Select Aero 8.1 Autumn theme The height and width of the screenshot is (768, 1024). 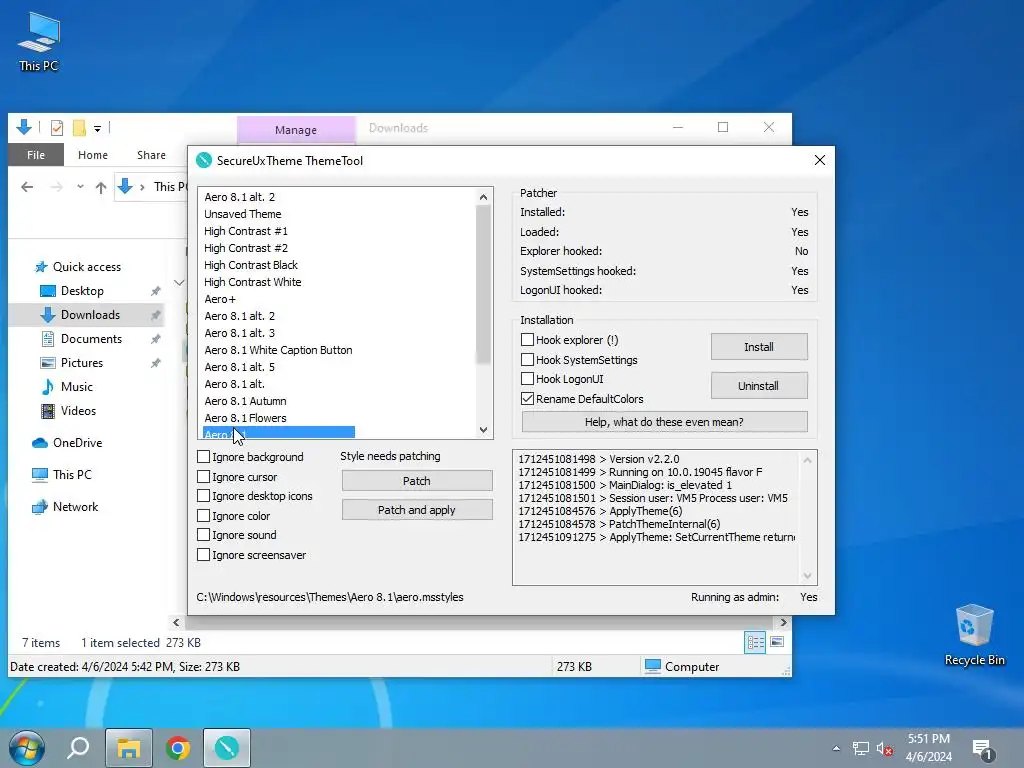[245, 401]
